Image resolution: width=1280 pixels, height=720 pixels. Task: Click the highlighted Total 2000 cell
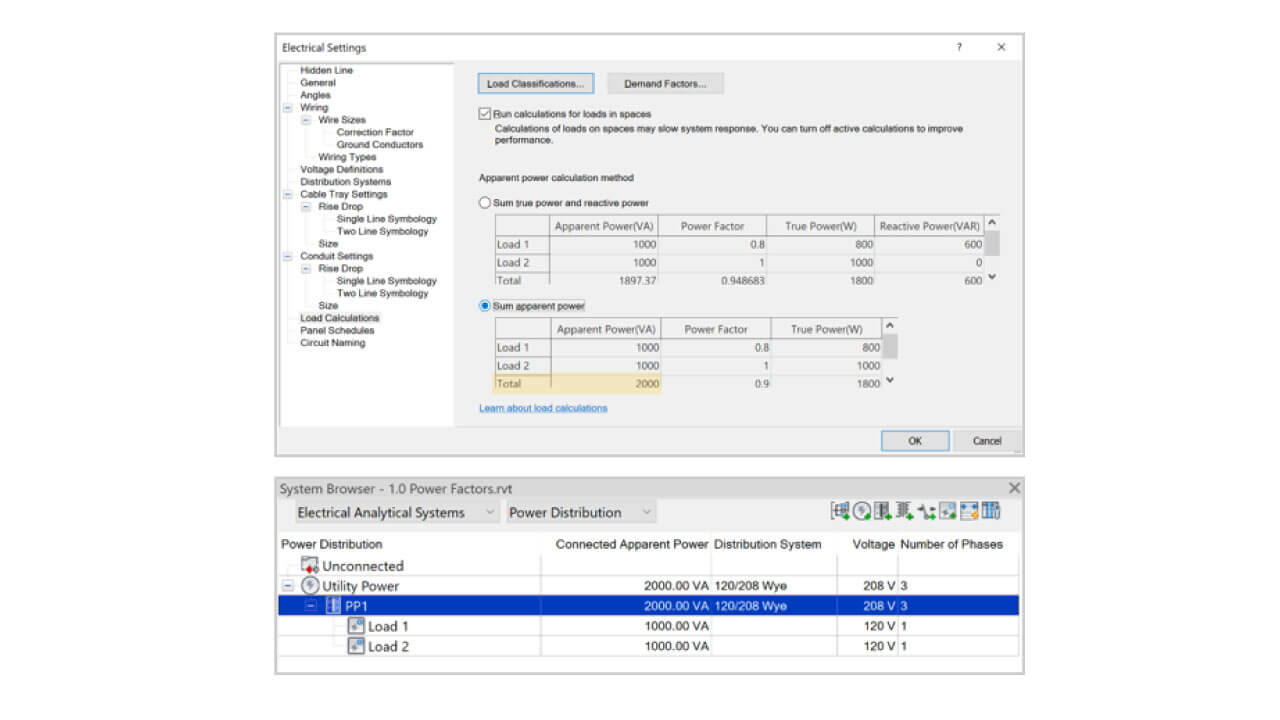pos(605,383)
